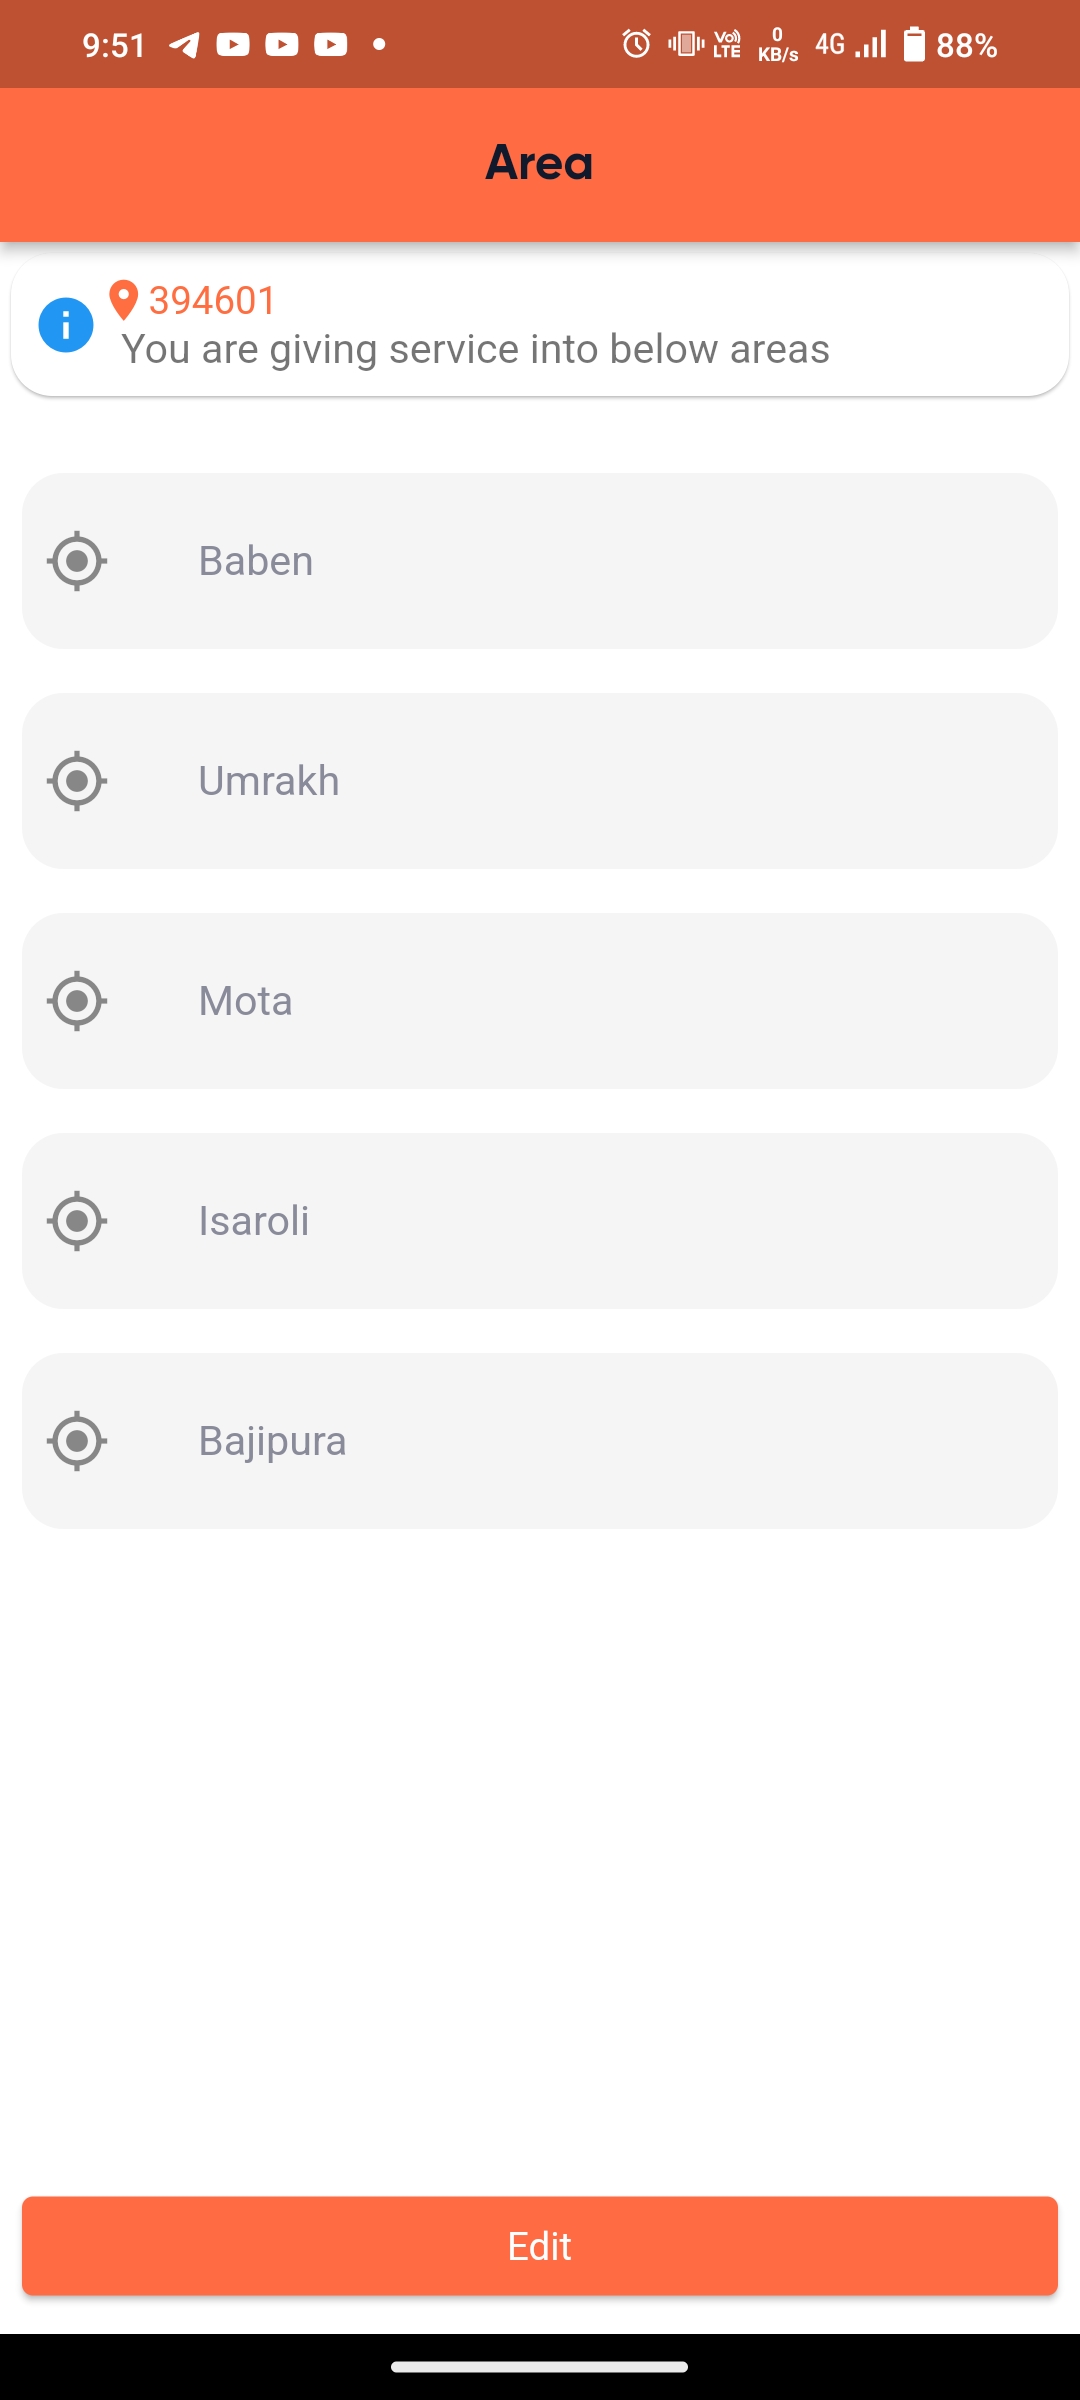The width and height of the screenshot is (1080, 2400).
Task: Tap the 394601 pincode text
Action: point(212,300)
